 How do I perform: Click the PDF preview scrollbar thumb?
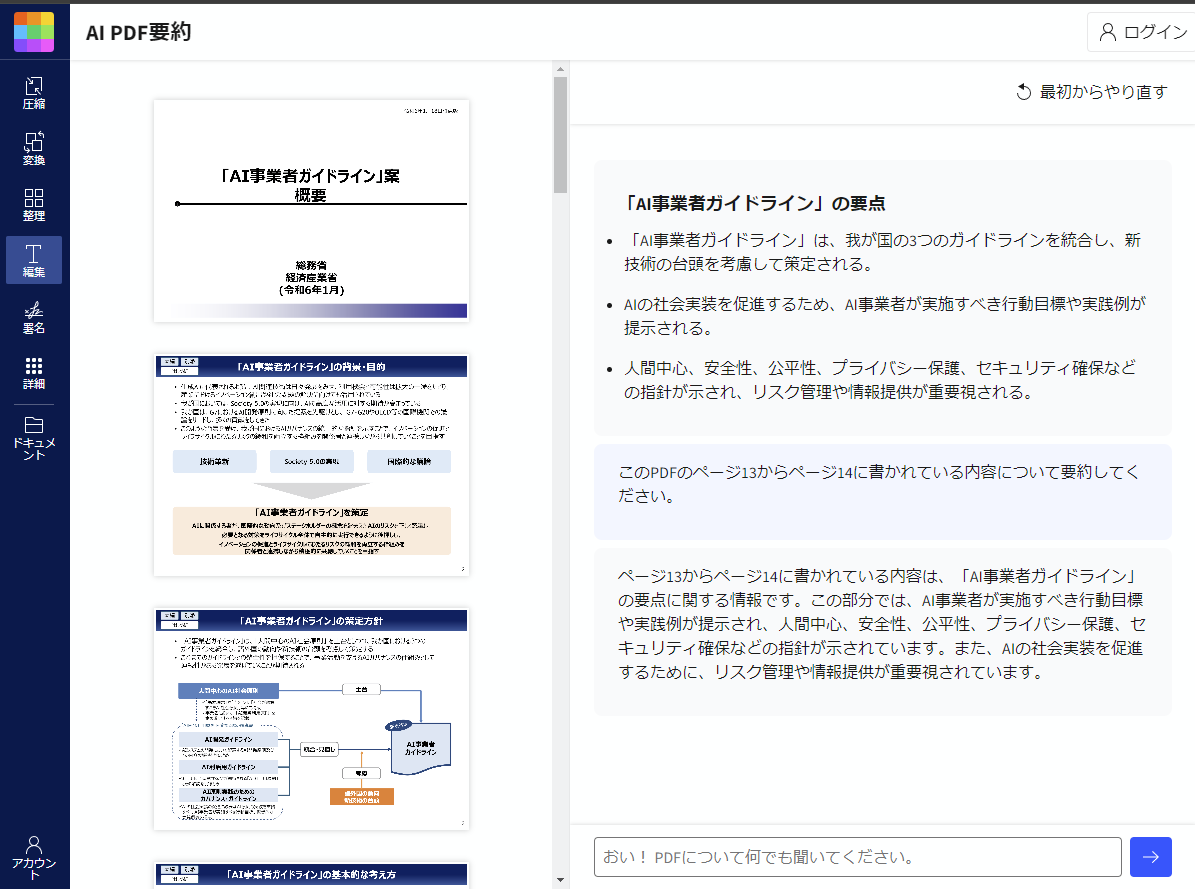coord(560,134)
